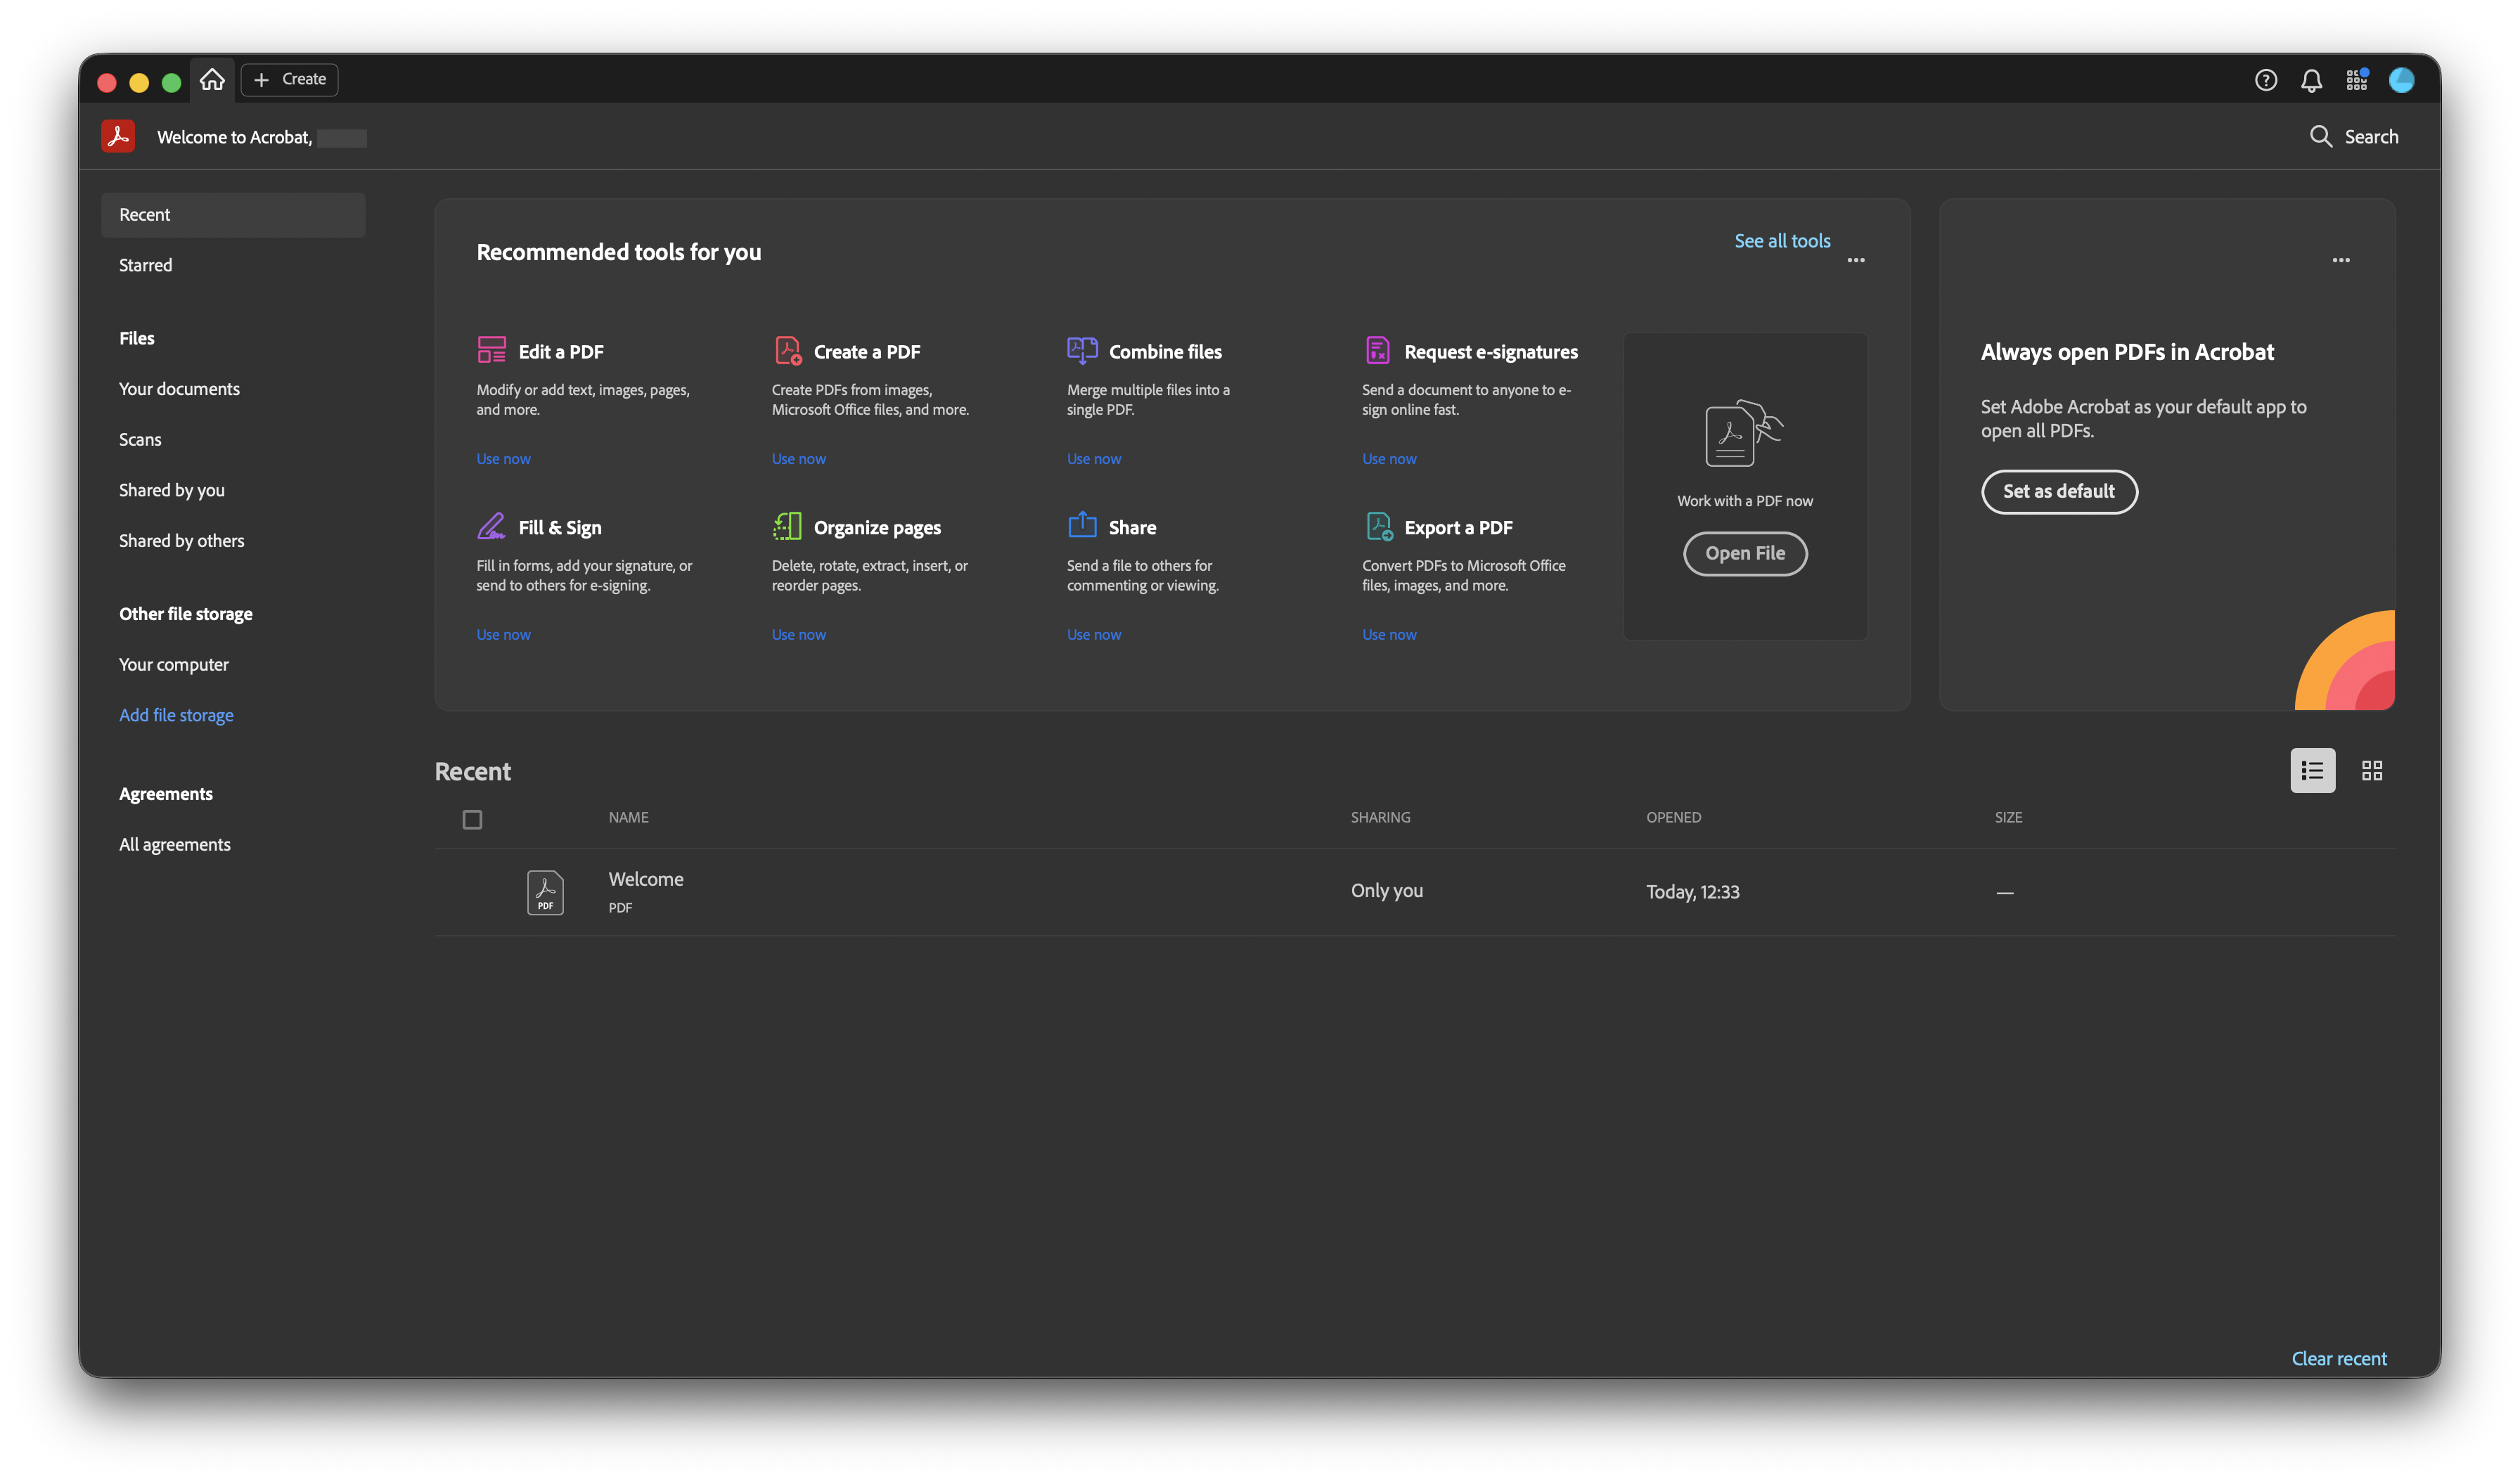This screenshot has height=1482, width=2520.
Task: Click Use now under Fill & Sign
Action: [503, 635]
